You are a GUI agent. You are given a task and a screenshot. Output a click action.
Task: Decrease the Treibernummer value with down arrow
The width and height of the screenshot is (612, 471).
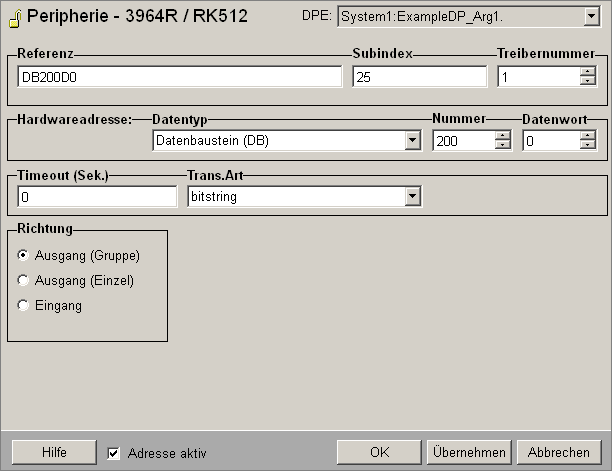coord(587,81)
